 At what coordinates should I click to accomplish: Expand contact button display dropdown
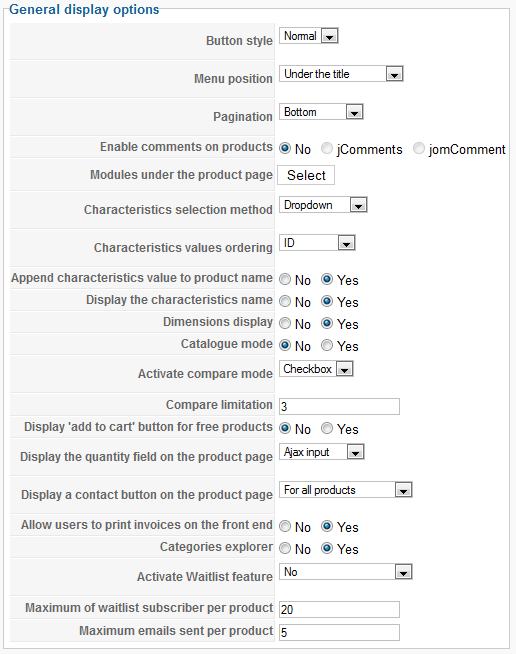coord(345,490)
